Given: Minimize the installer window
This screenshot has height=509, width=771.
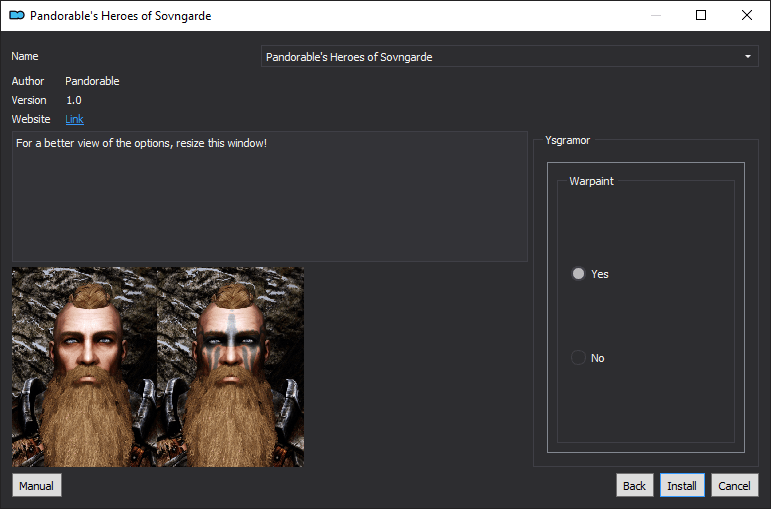Looking at the screenshot, I should click(656, 15).
